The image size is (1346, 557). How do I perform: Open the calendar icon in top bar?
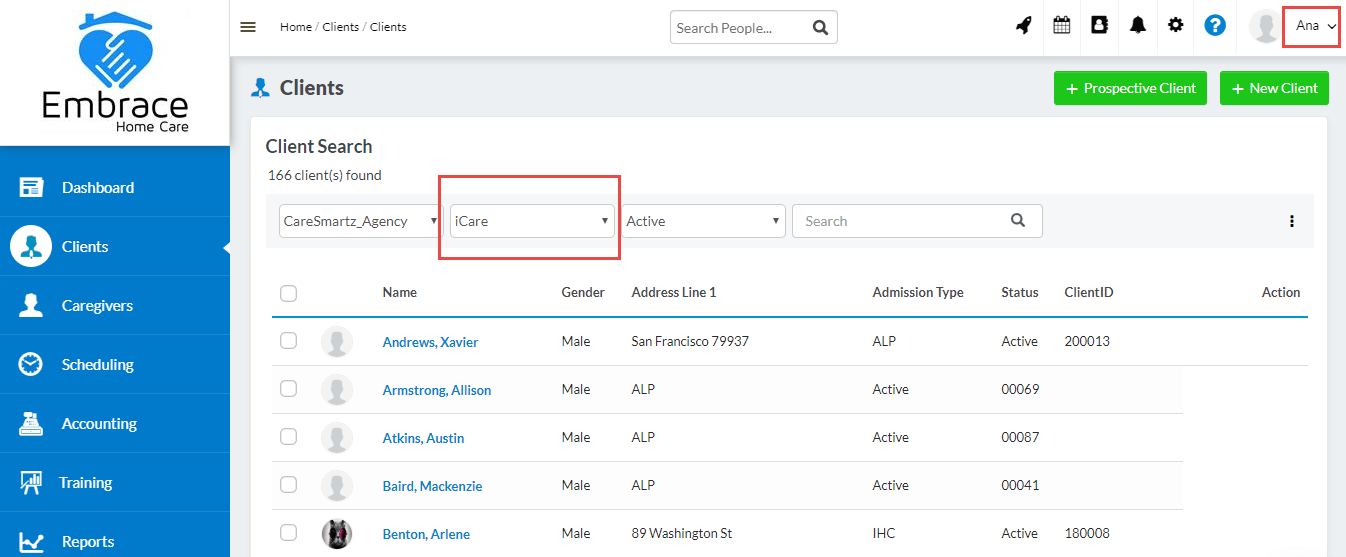[x=1061, y=27]
